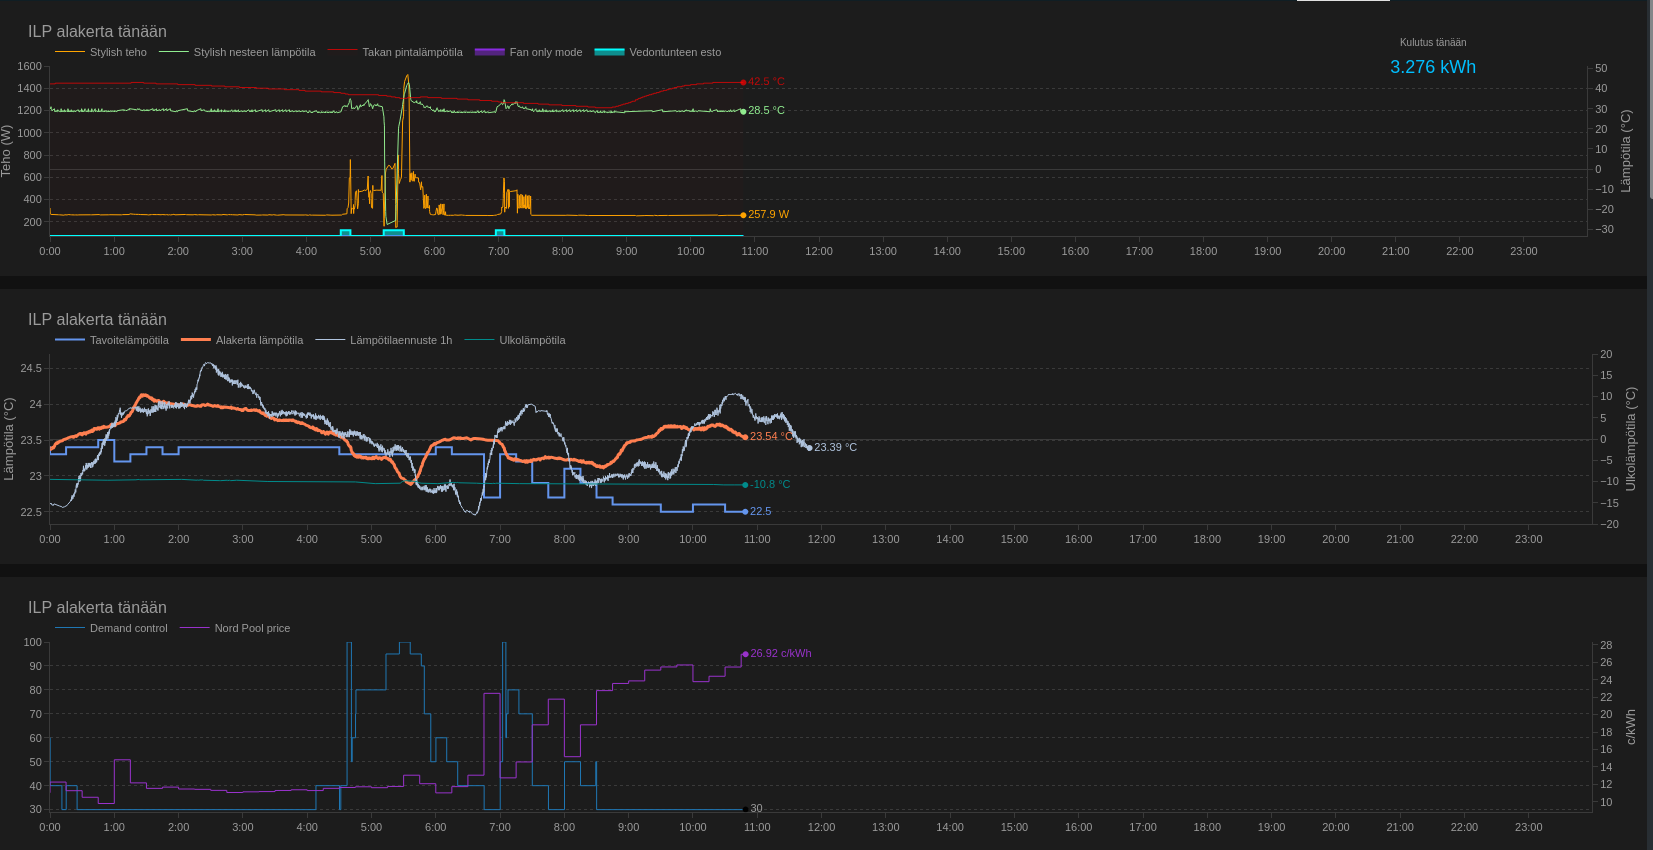
Task: Hide the Tavoitelämpötila series
Action: (129, 340)
